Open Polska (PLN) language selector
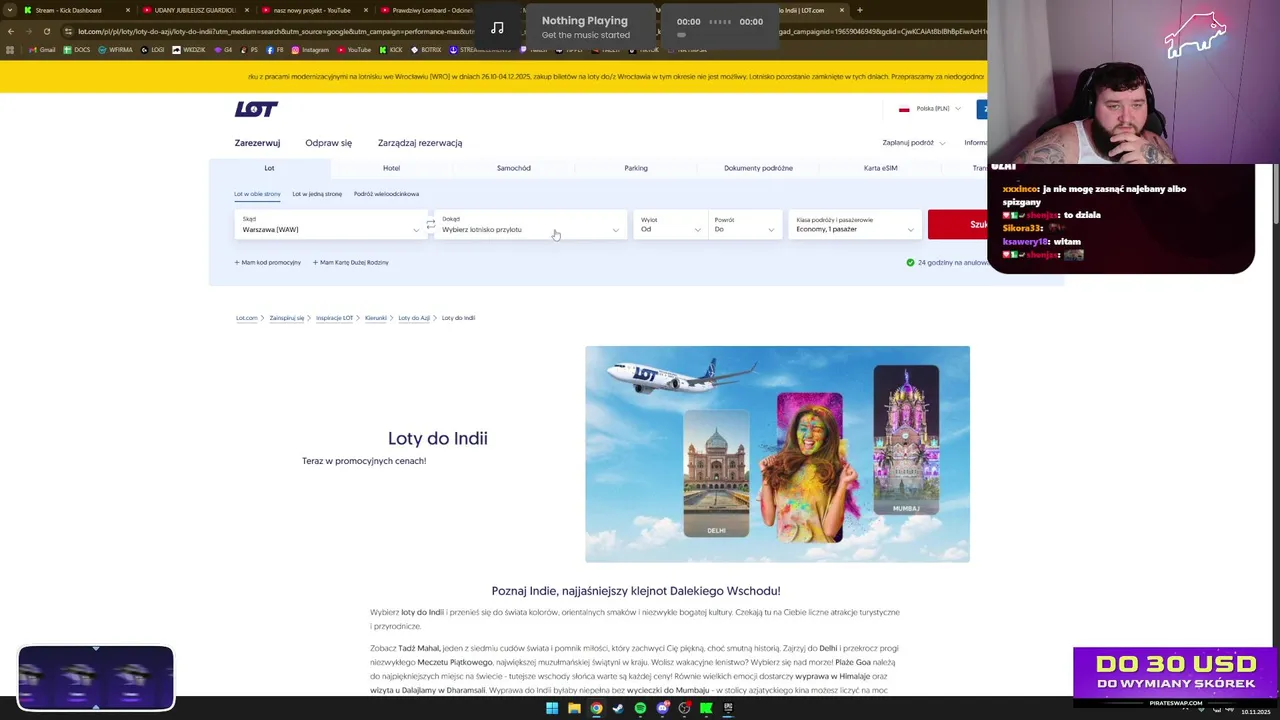1280x720 pixels. coord(930,108)
